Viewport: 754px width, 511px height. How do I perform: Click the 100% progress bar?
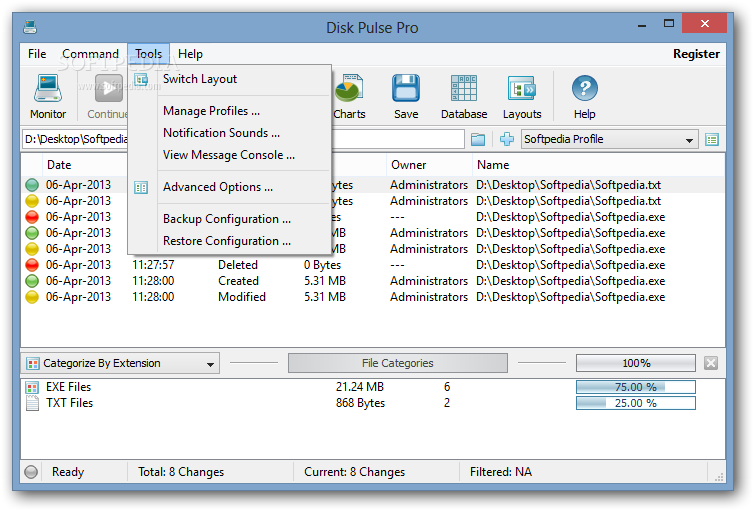point(636,363)
